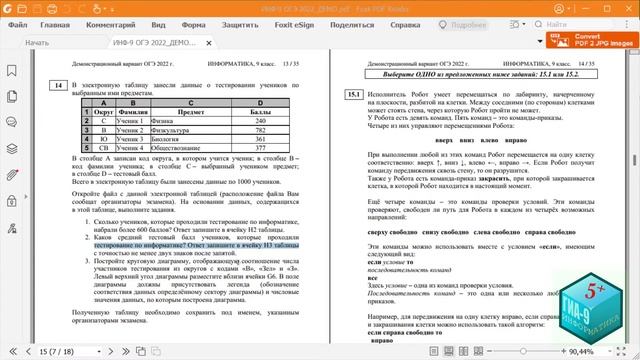Open the Bookmarks panel icon
Screen dimensions: 640x360
pyautogui.click(x=12, y=71)
